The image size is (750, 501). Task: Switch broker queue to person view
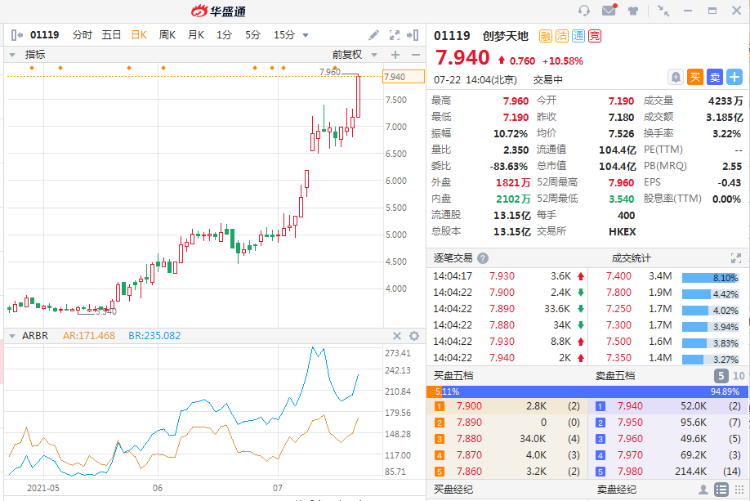point(703,490)
